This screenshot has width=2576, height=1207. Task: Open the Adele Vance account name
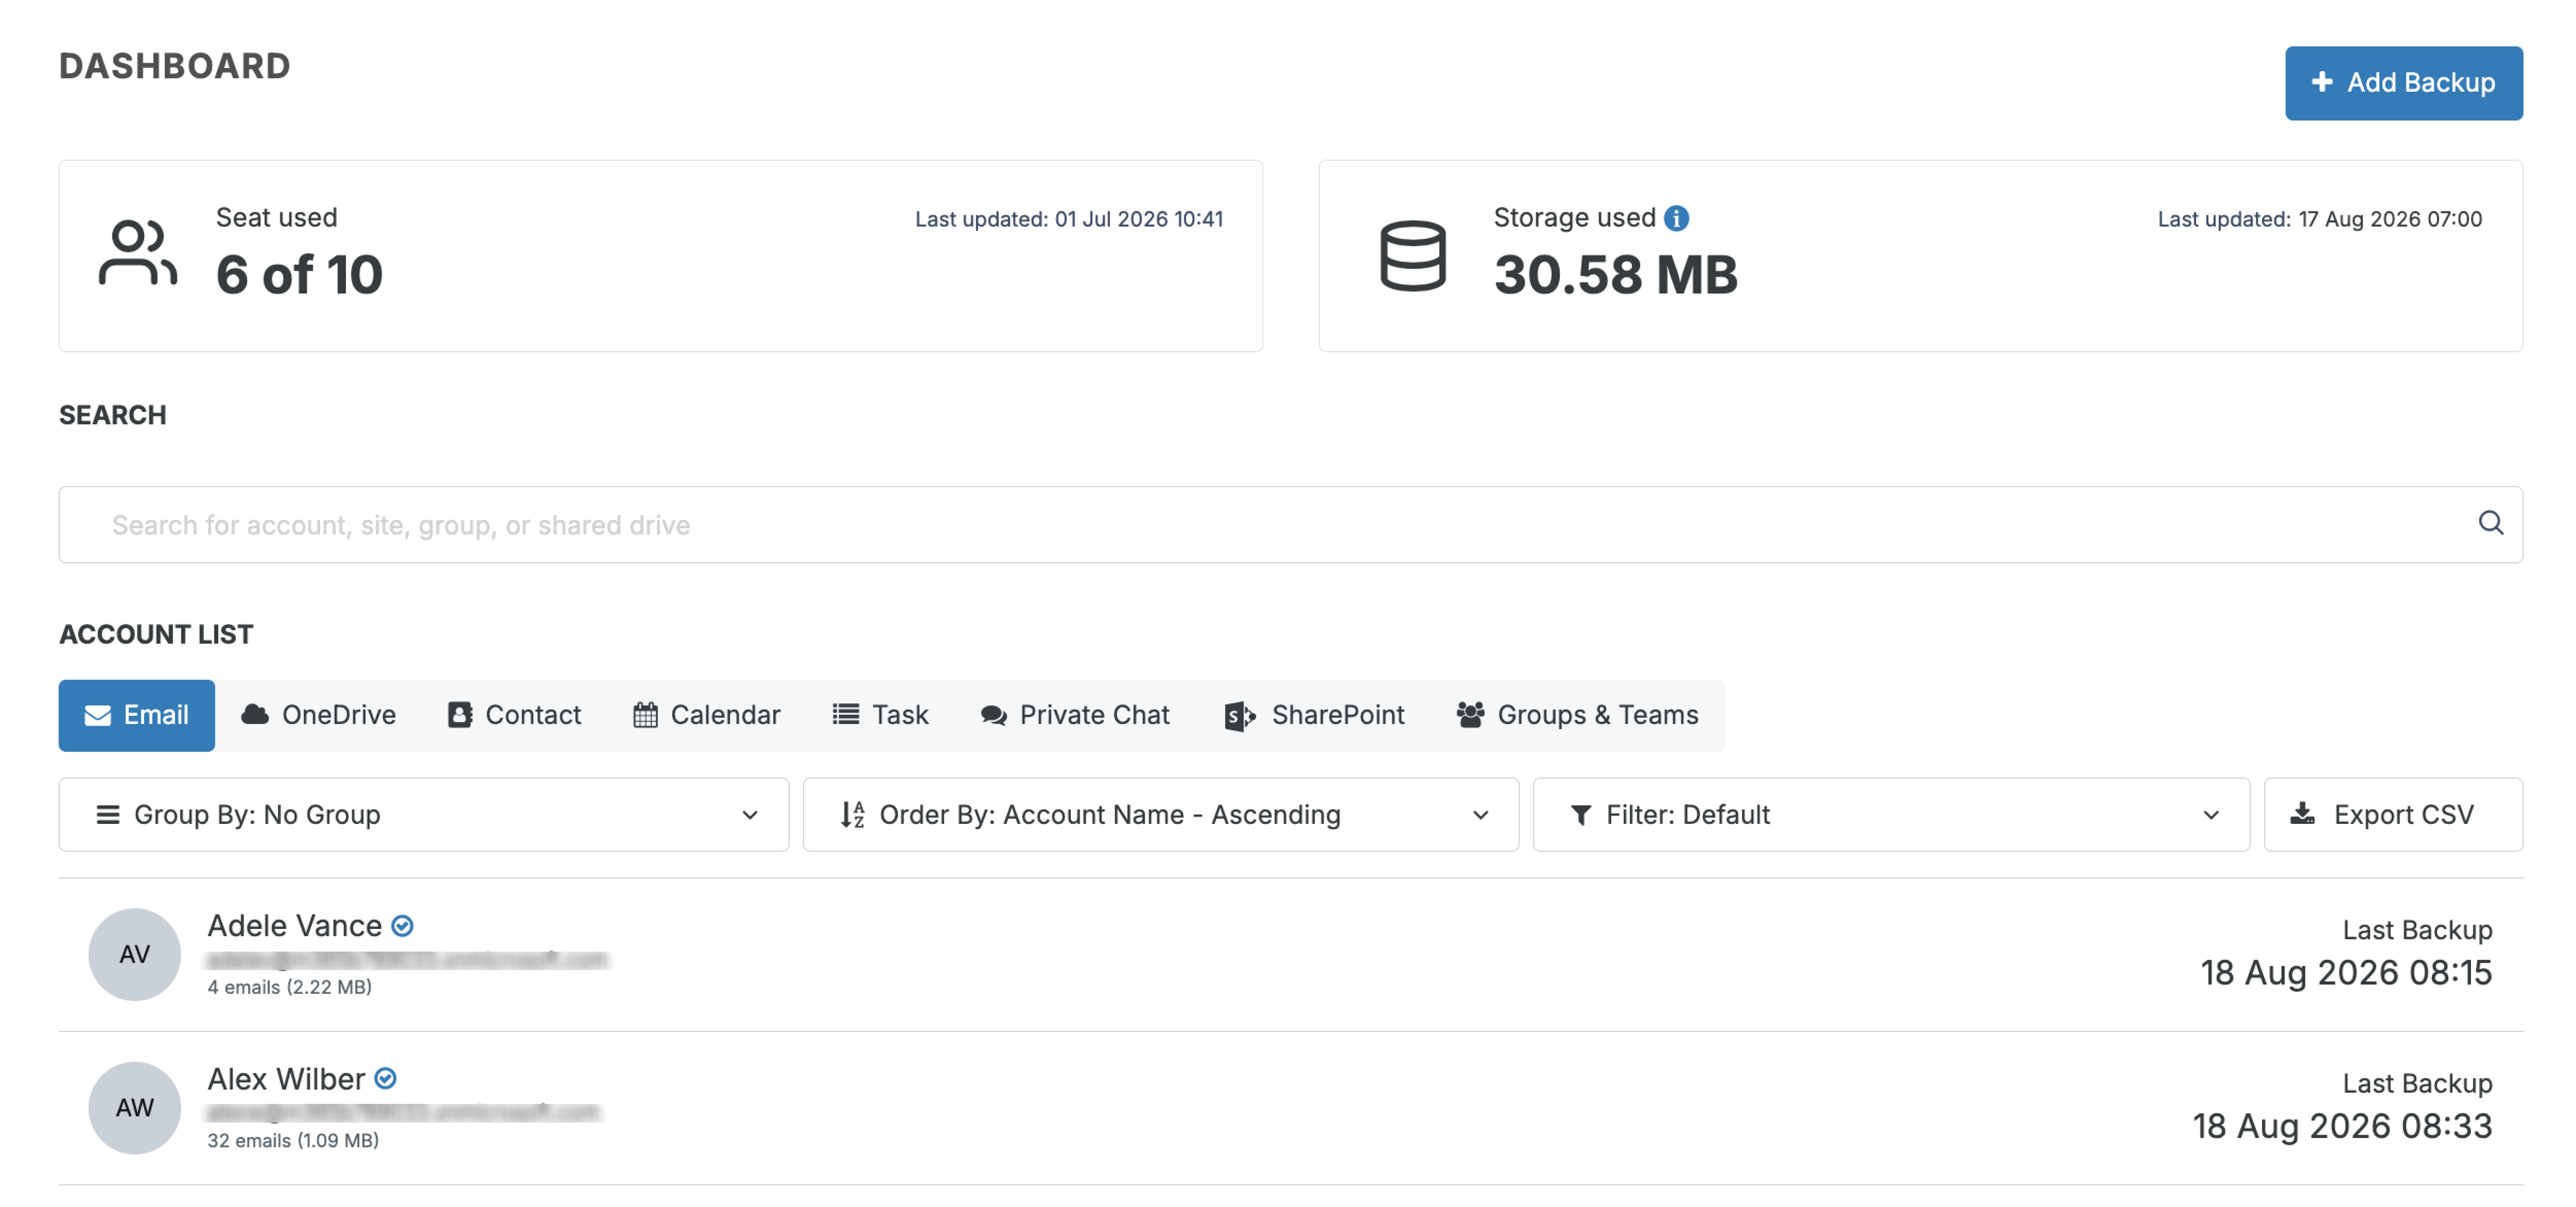(x=295, y=926)
